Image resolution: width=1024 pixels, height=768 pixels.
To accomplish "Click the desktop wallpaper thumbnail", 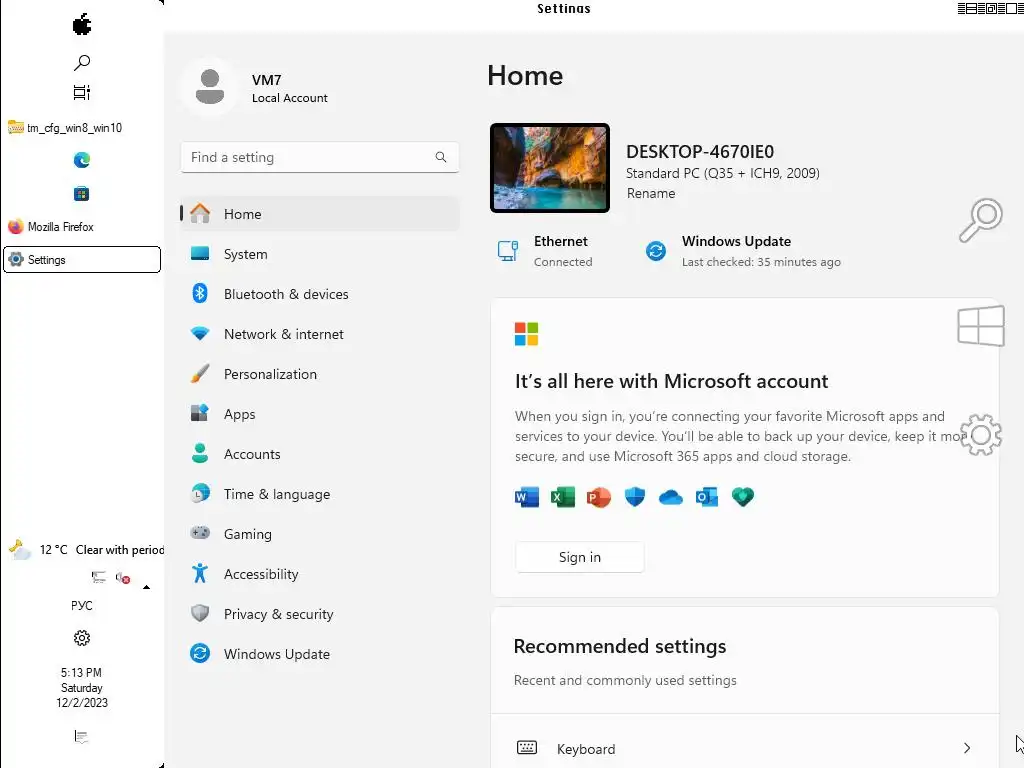I will pos(550,168).
